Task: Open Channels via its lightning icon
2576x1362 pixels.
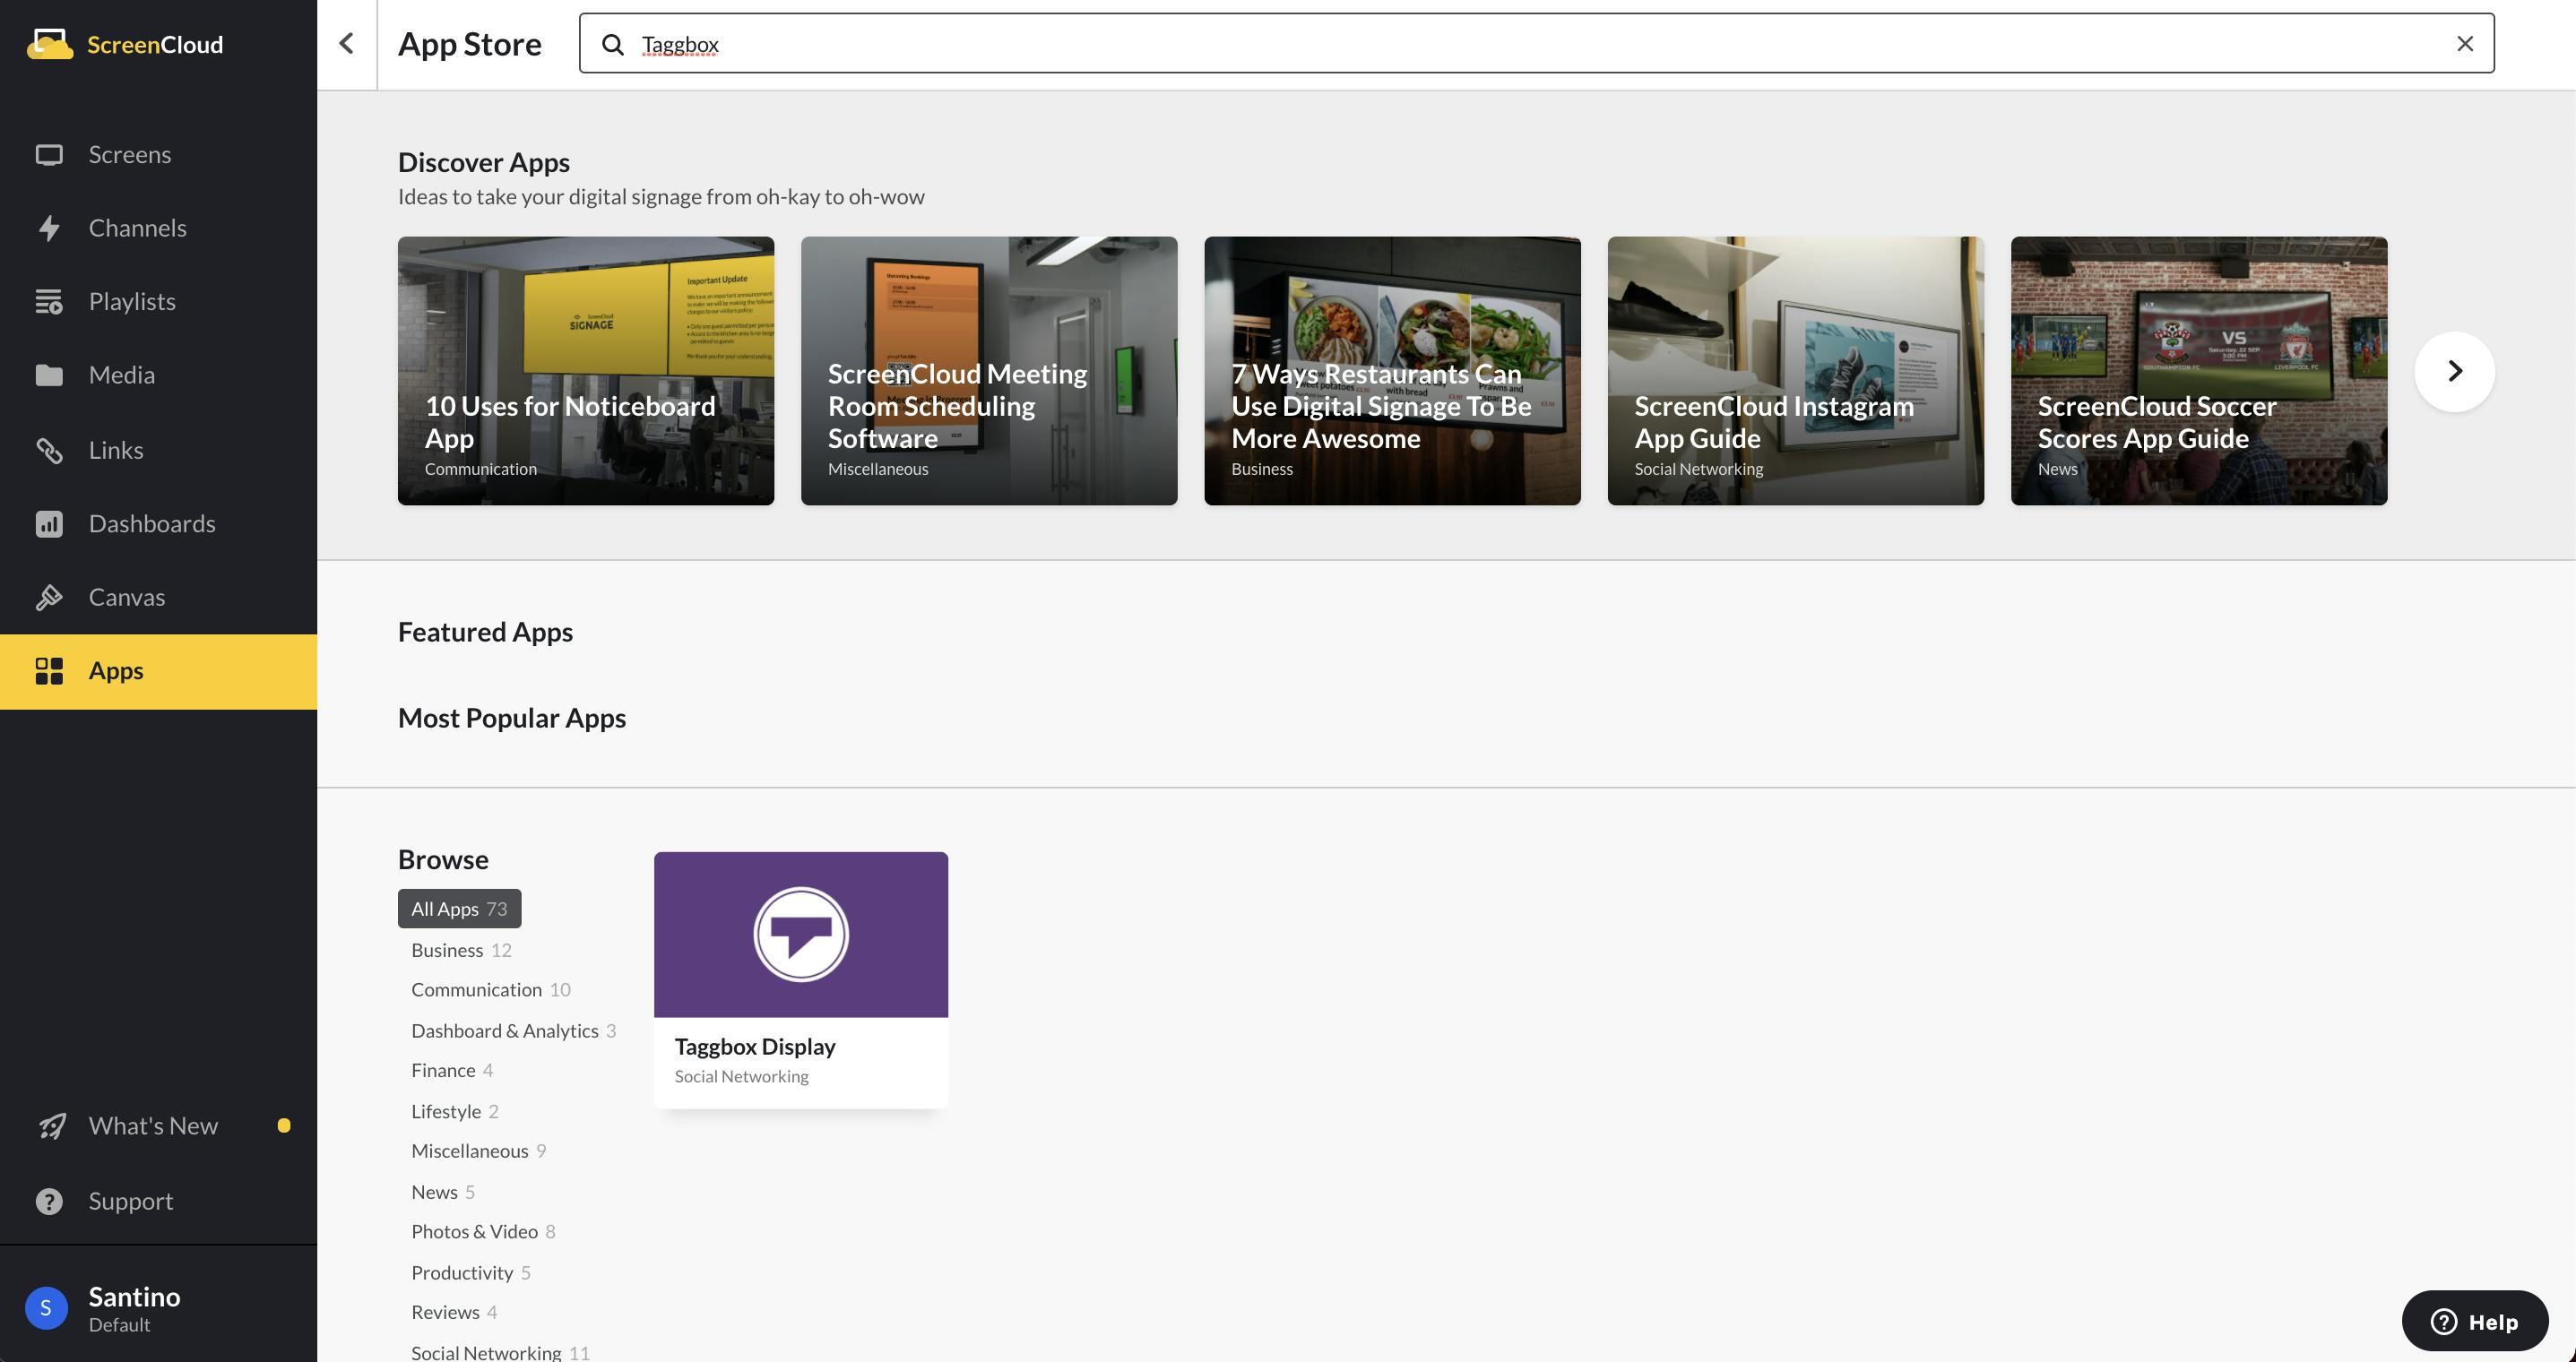Action: click(49, 228)
